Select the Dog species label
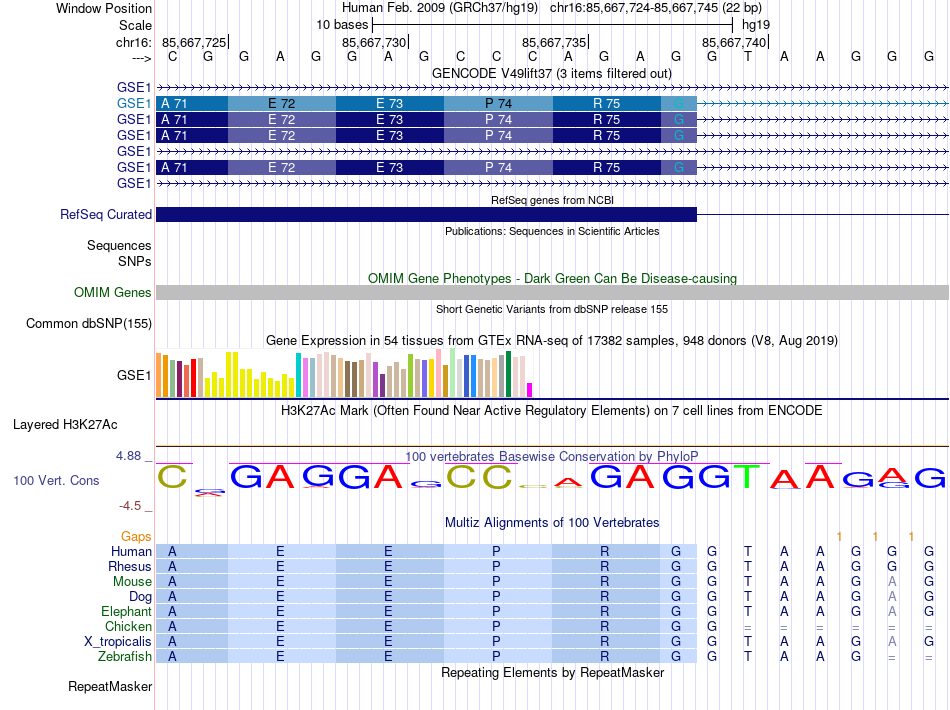Viewport: 950px width, 710px height. point(140,597)
